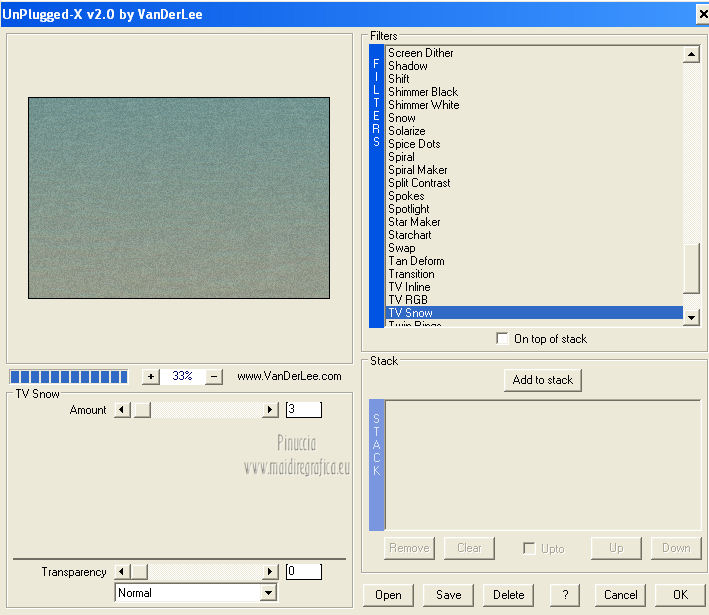Click the Amount slider thumb
The image size is (709, 615).
coord(142,410)
